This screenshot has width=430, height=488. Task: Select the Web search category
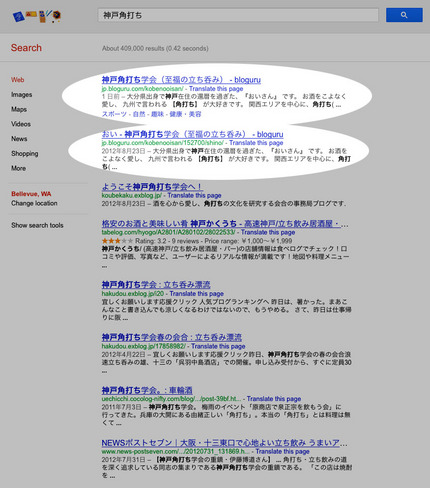tap(18, 80)
